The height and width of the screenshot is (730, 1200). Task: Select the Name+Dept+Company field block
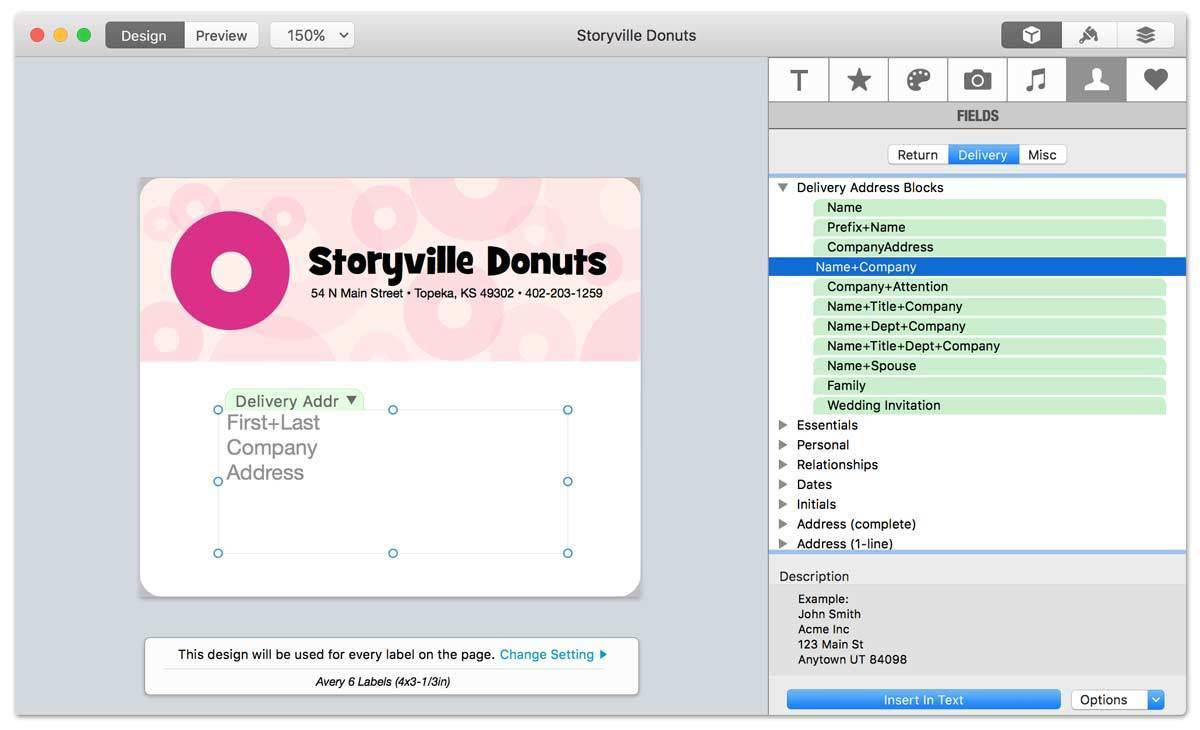(989, 326)
